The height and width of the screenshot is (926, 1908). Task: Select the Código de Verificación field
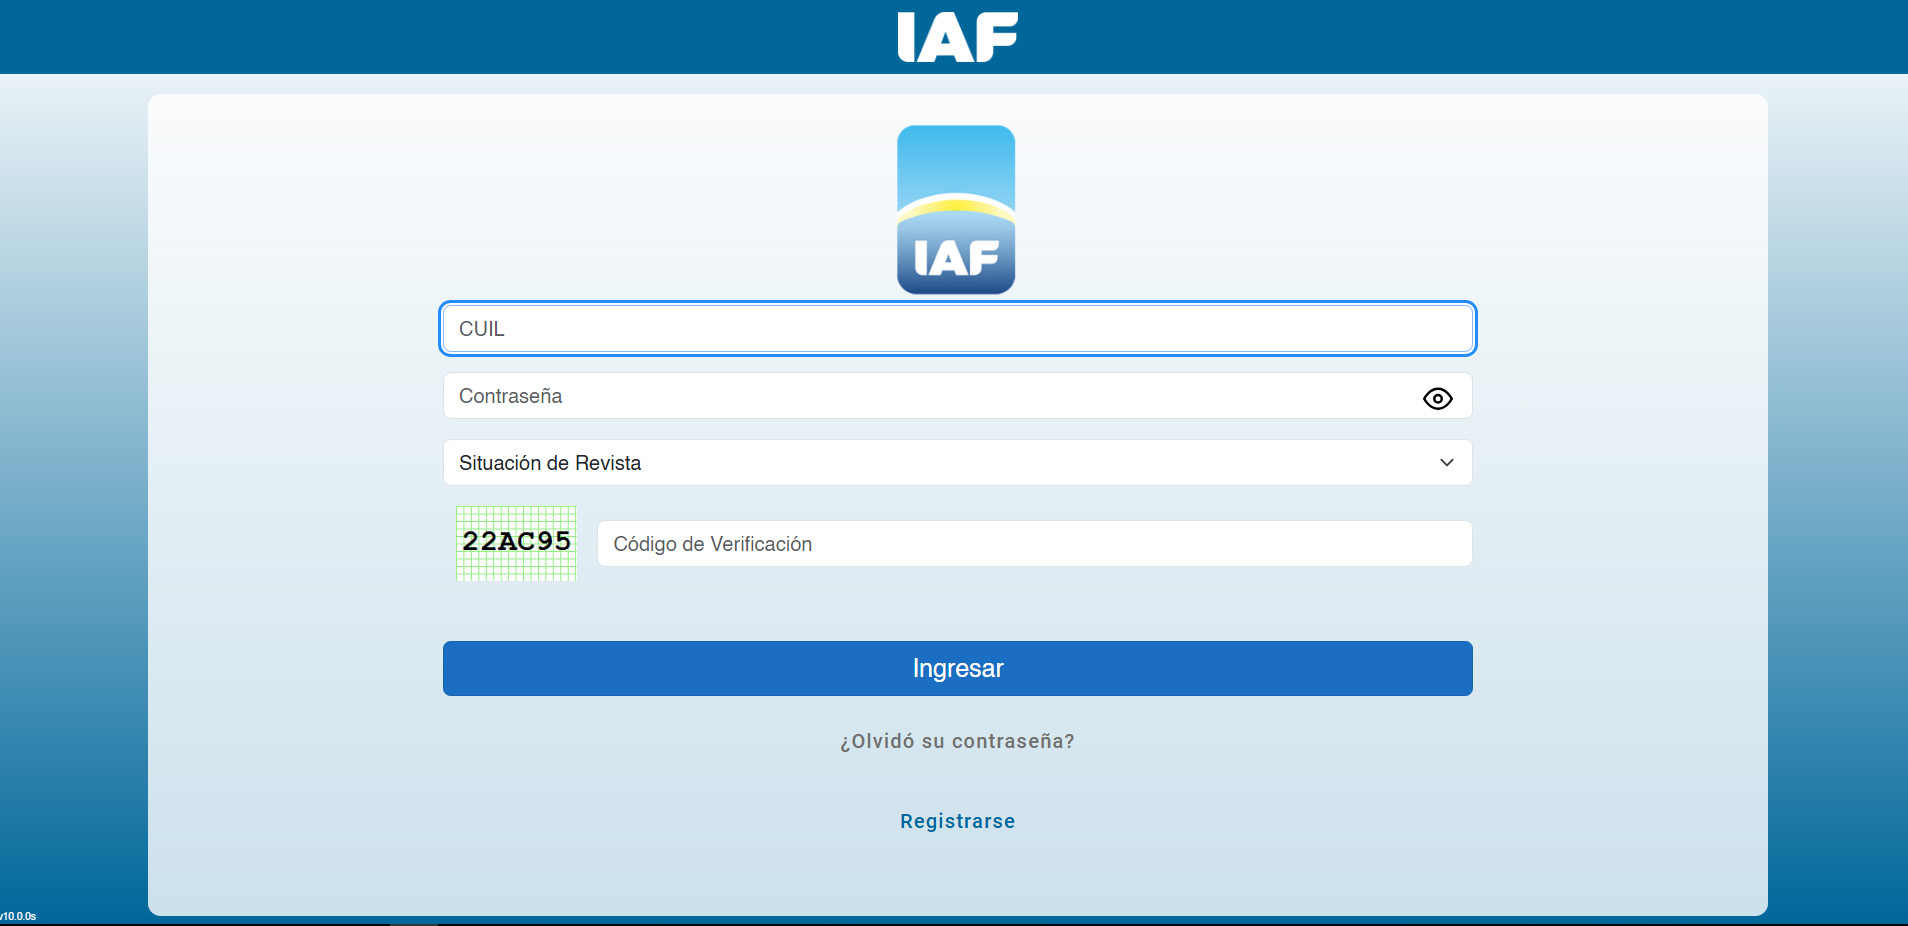click(1034, 544)
